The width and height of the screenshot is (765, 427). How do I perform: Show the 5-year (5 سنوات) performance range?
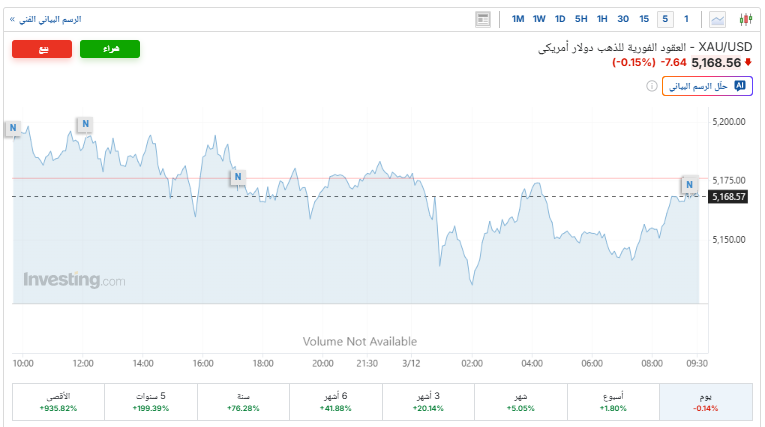151,401
